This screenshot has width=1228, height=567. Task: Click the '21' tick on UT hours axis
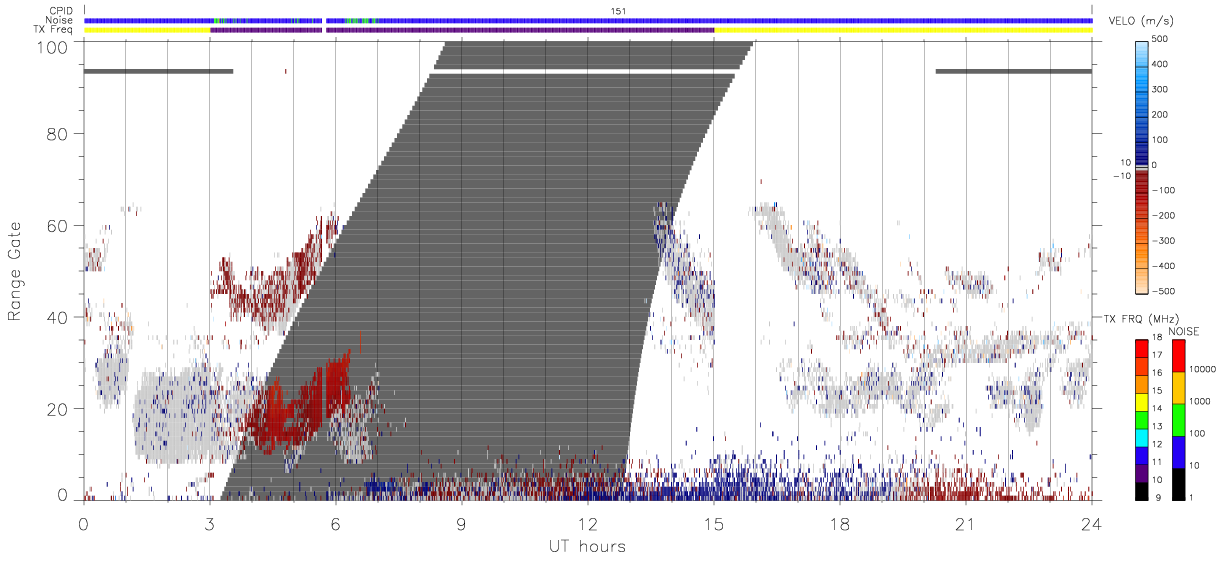[966, 523]
